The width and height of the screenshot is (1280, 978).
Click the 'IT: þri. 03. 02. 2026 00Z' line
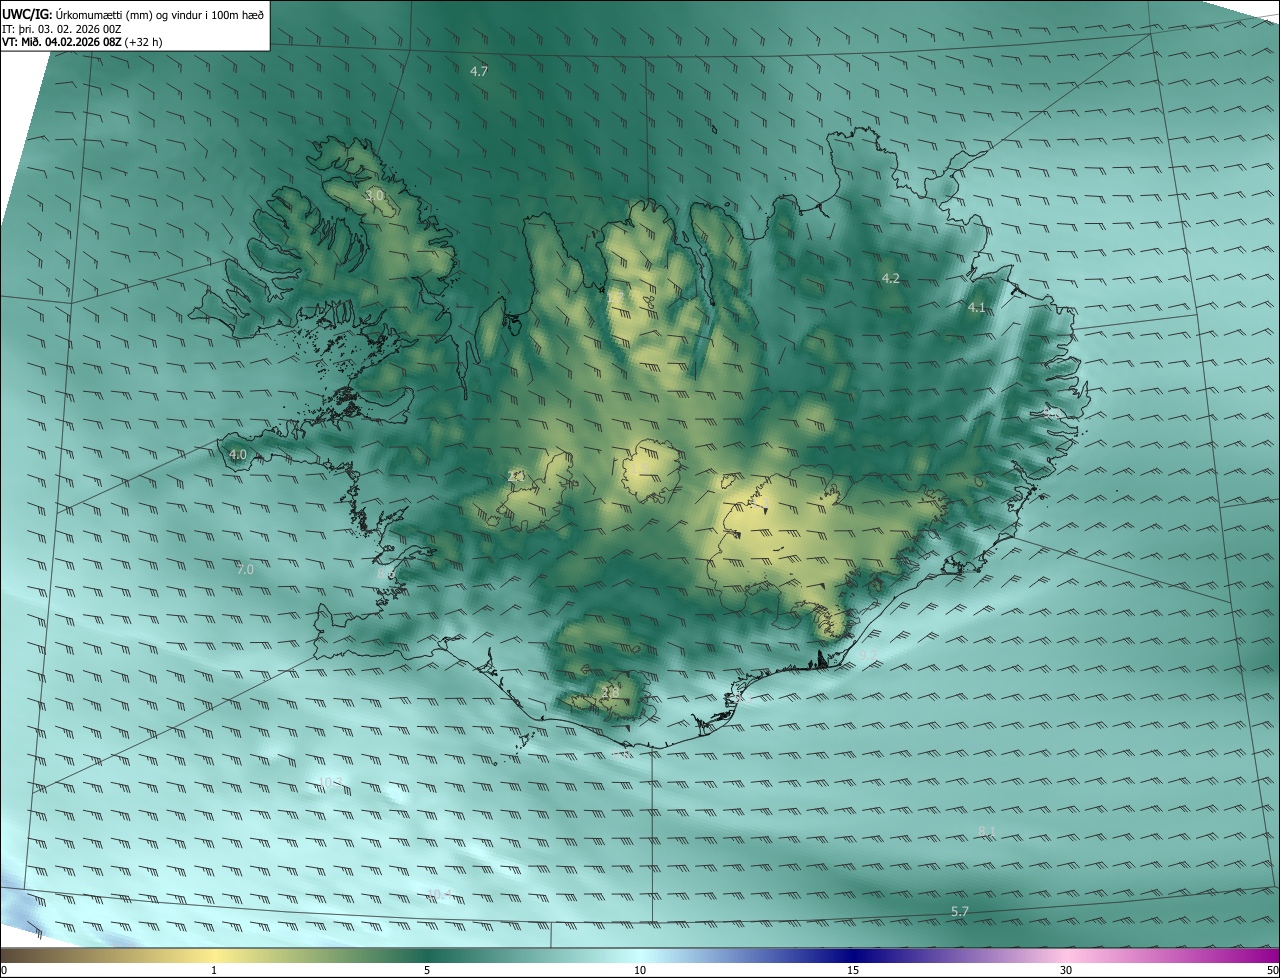pyautogui.click(x=62, y=28)
